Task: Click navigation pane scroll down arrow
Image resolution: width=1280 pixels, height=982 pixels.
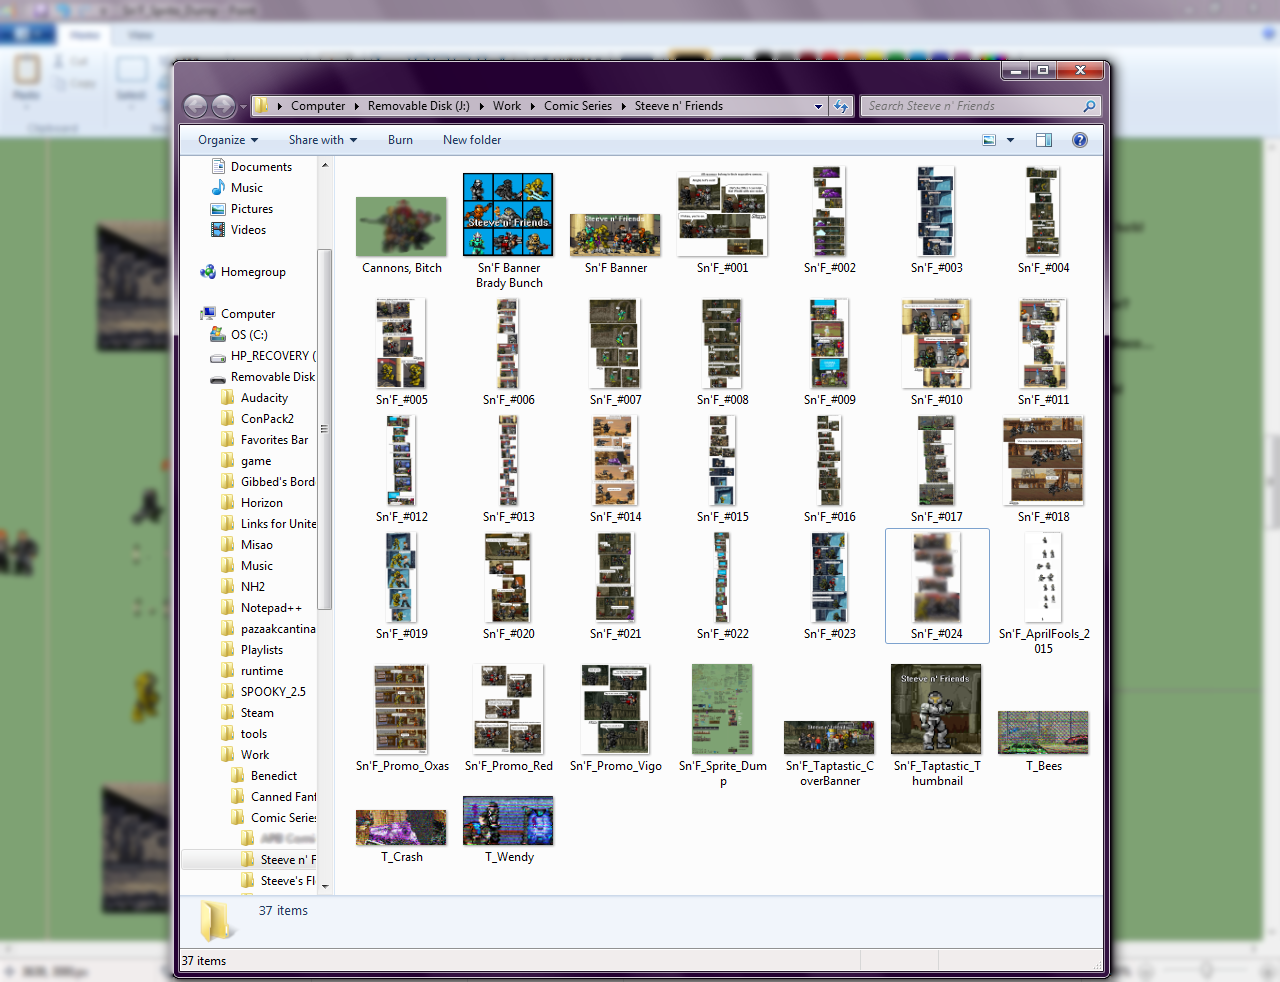Action: point(324,886)
